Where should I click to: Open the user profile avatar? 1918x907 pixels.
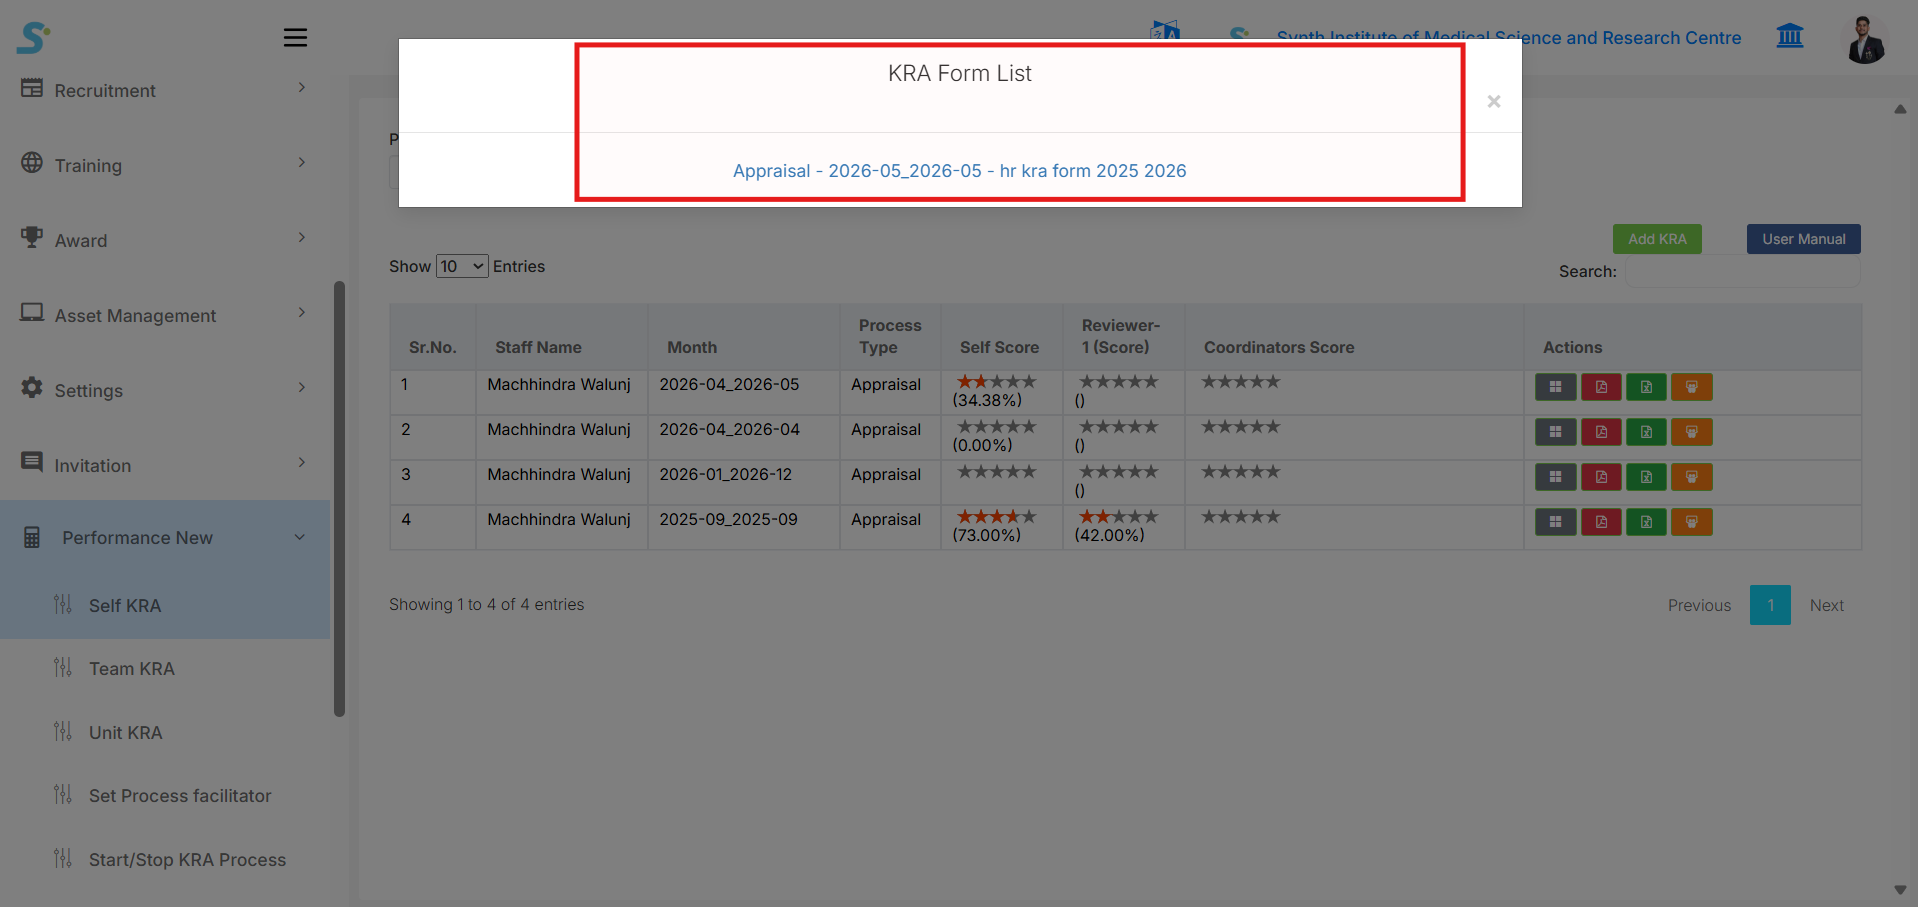pos(1865,40)
